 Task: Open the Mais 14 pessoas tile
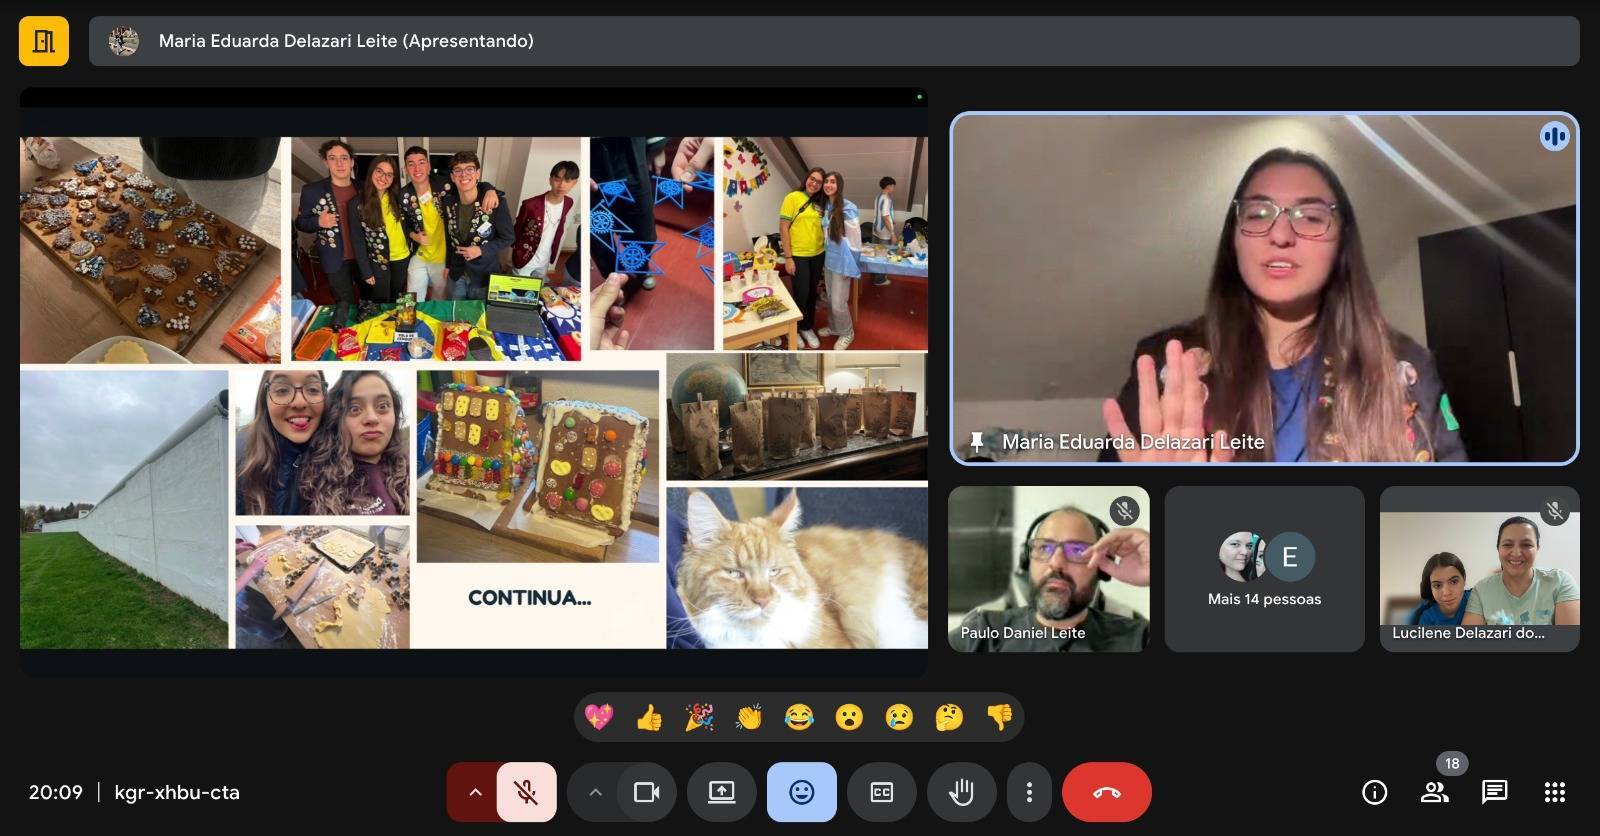[x=1264, y=569]
